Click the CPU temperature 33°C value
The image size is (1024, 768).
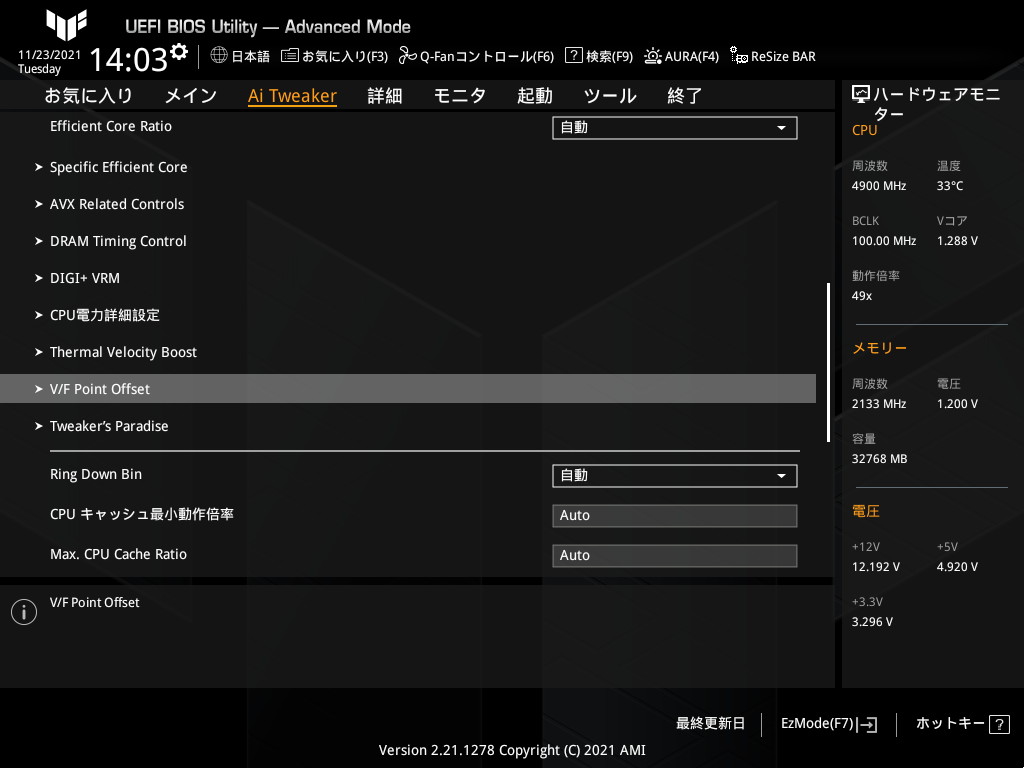click(x=950, y=186)
